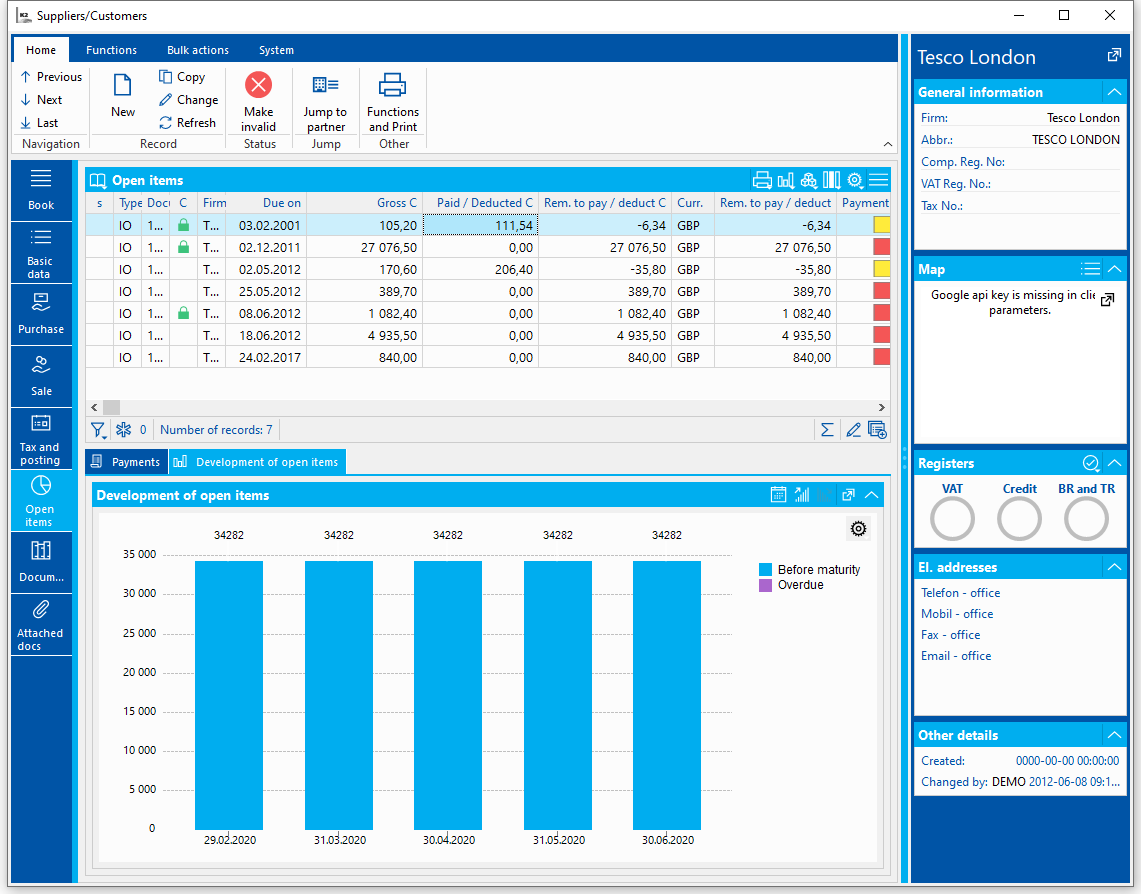1141x894 pixels.
Task: Switch to the Payments tab
Action: click(x=126, y=462)
